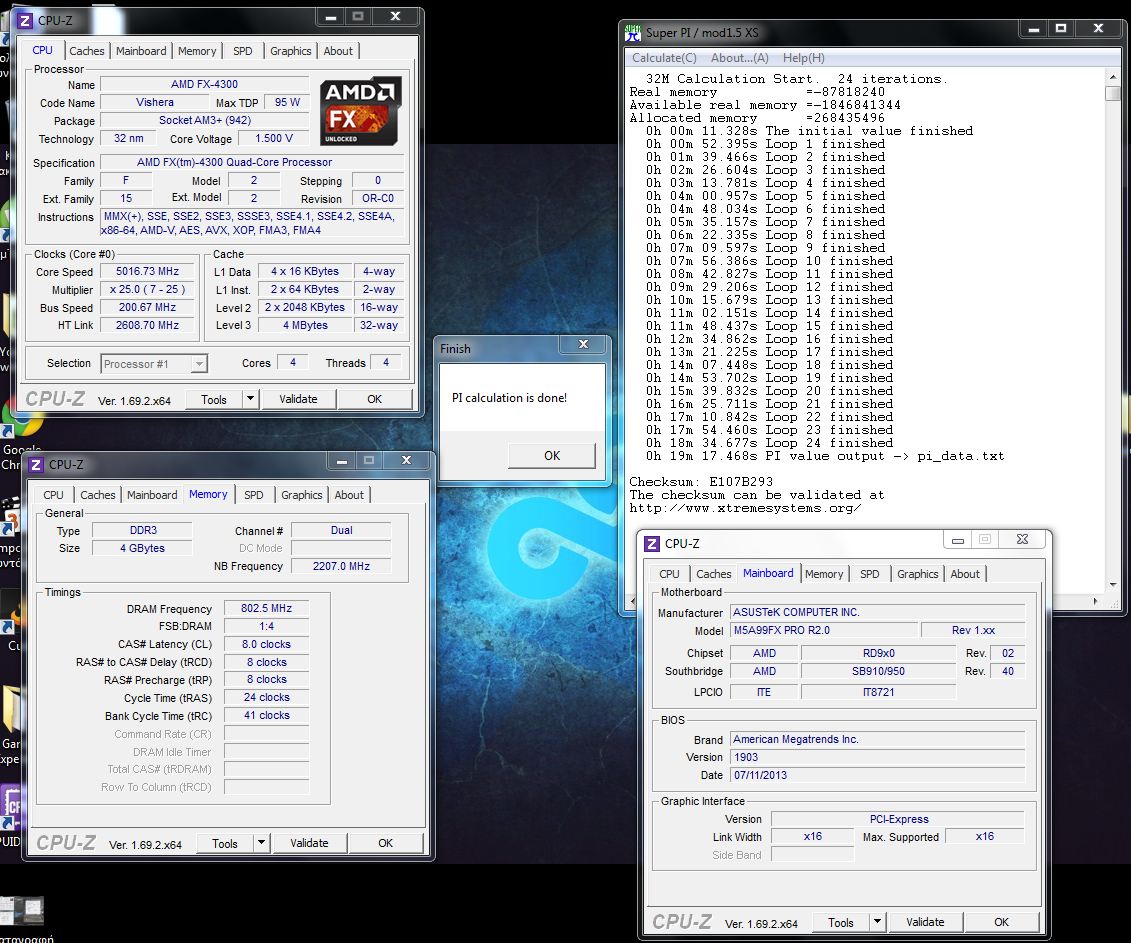Click the Package value "Socket AM3+ (942)"

[205, 120]
